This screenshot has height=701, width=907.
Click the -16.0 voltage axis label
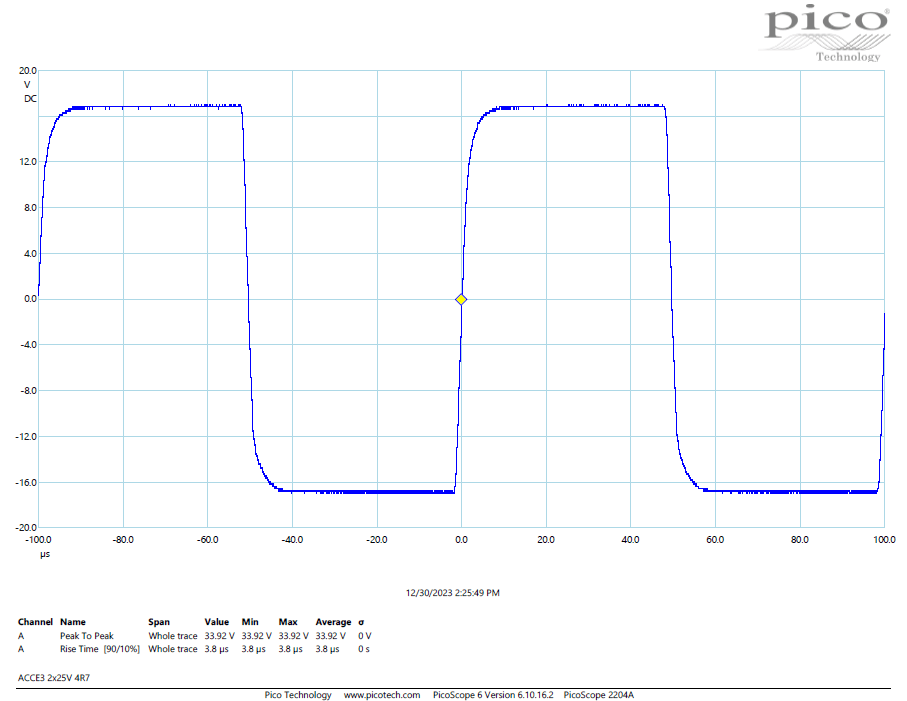pyautogui.click(x=26, y=482)
